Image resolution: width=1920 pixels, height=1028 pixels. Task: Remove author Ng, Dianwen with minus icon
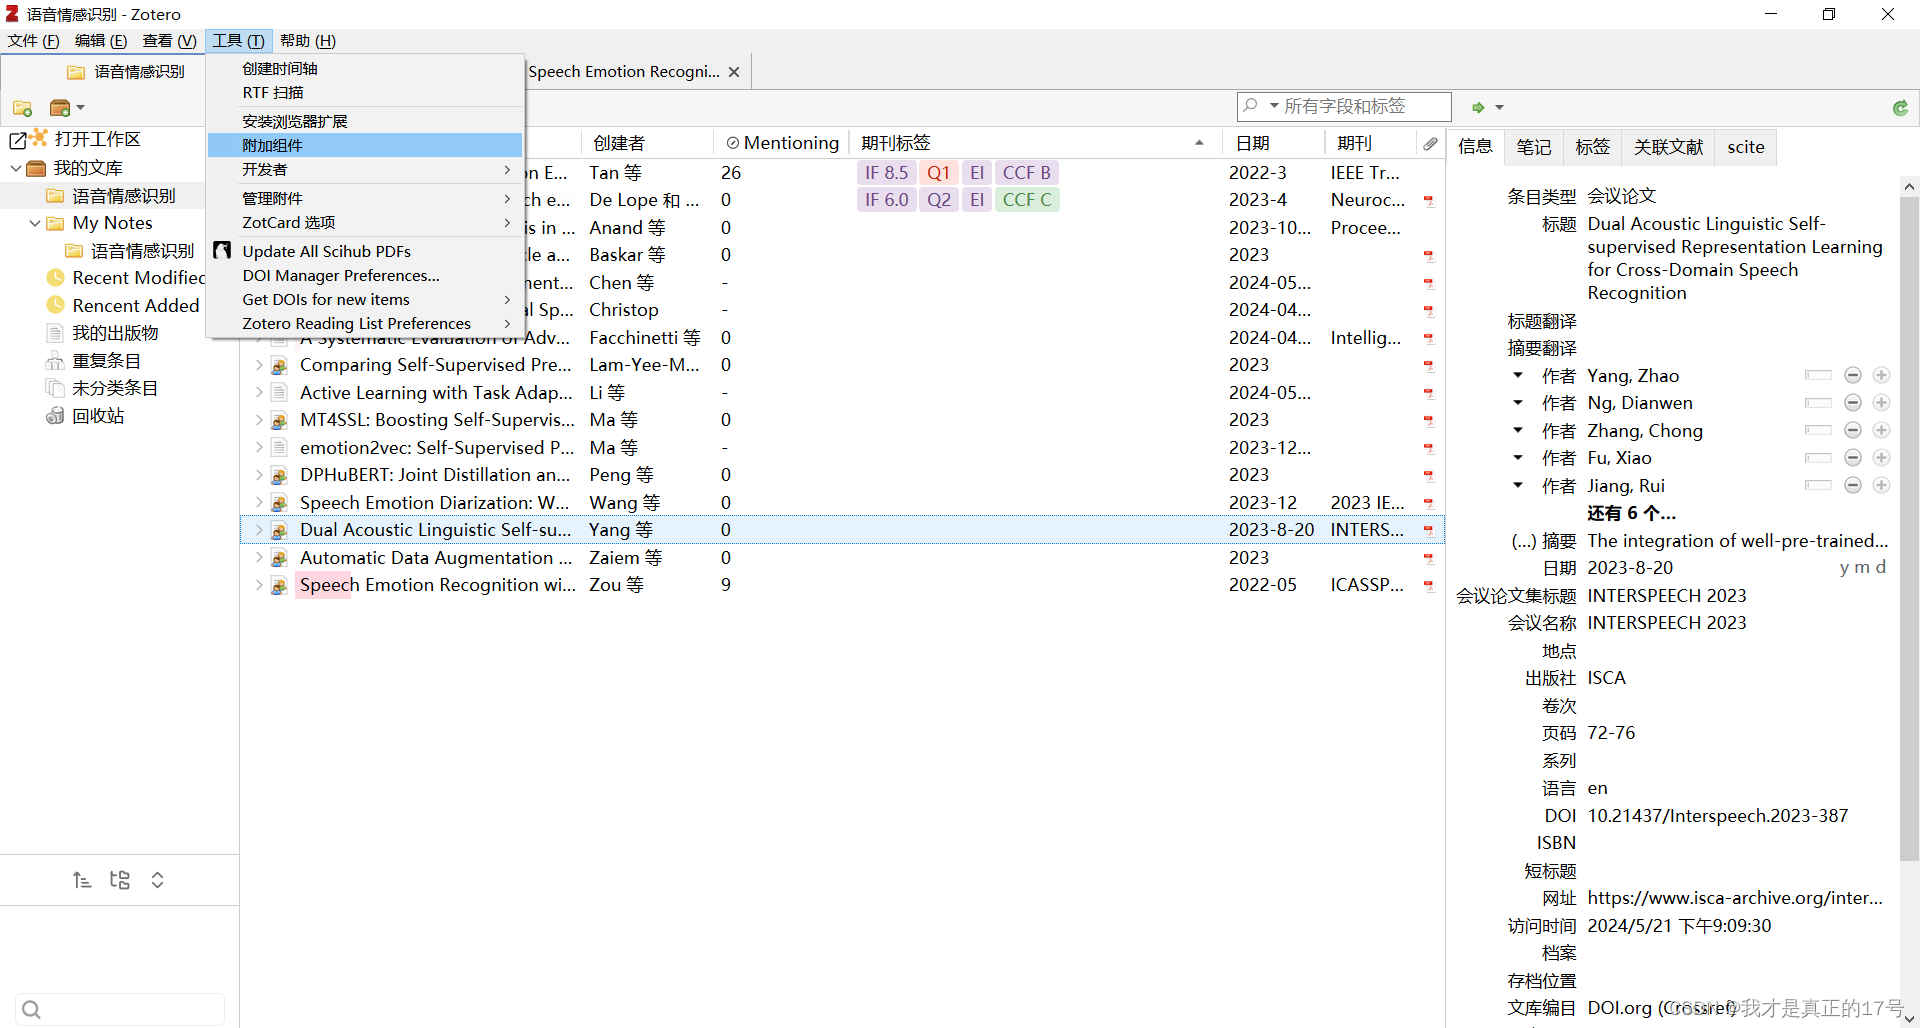point(1853,403)
